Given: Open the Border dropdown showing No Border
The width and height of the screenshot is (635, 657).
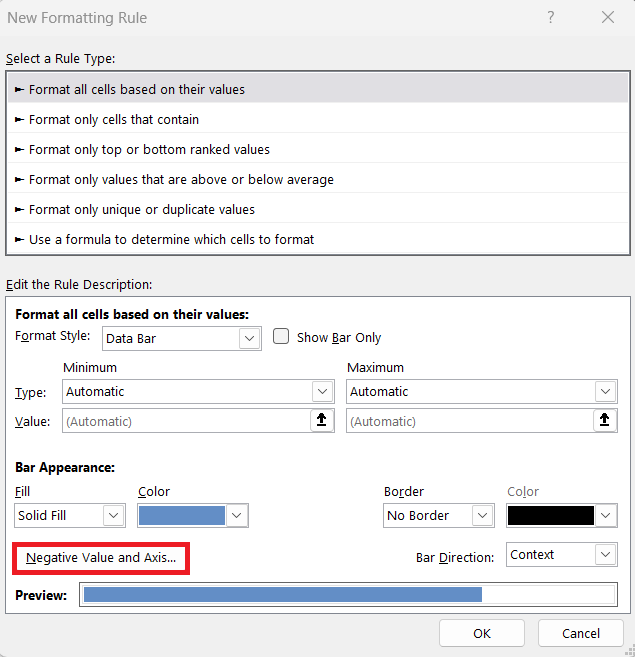Looking at the screenshot, I should 439,515.
